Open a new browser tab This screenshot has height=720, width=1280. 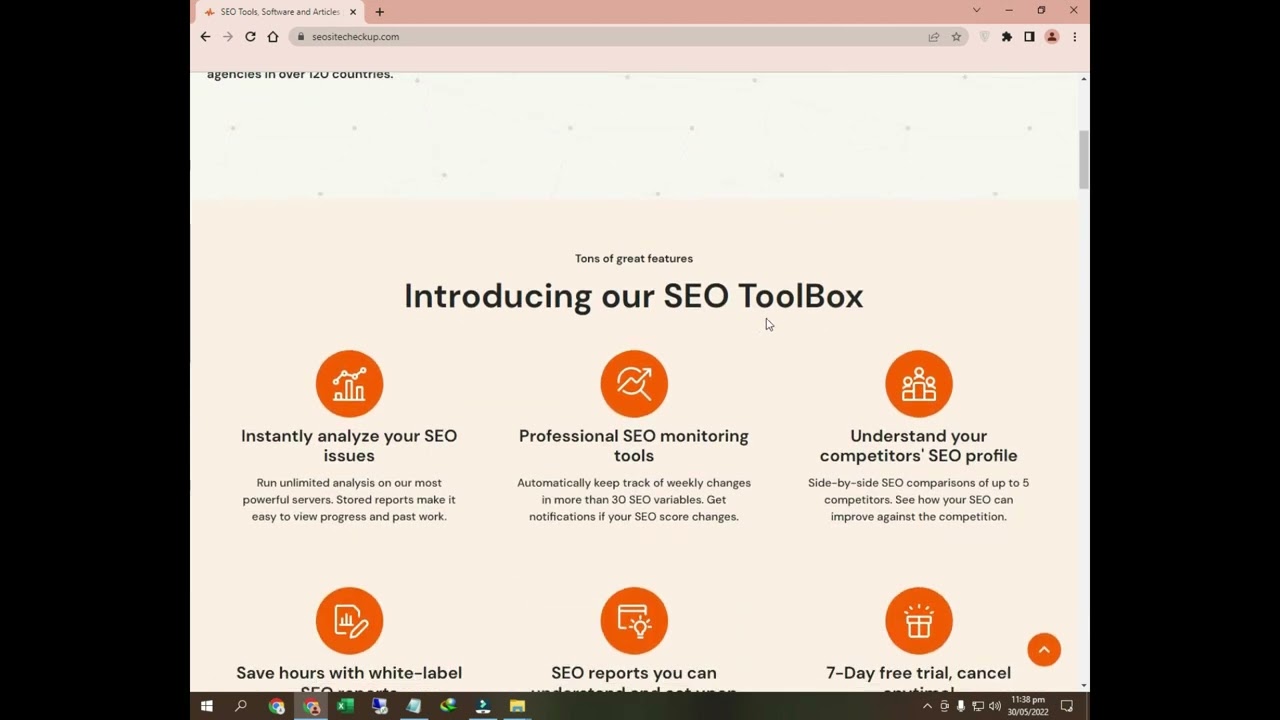click(379, 12)
